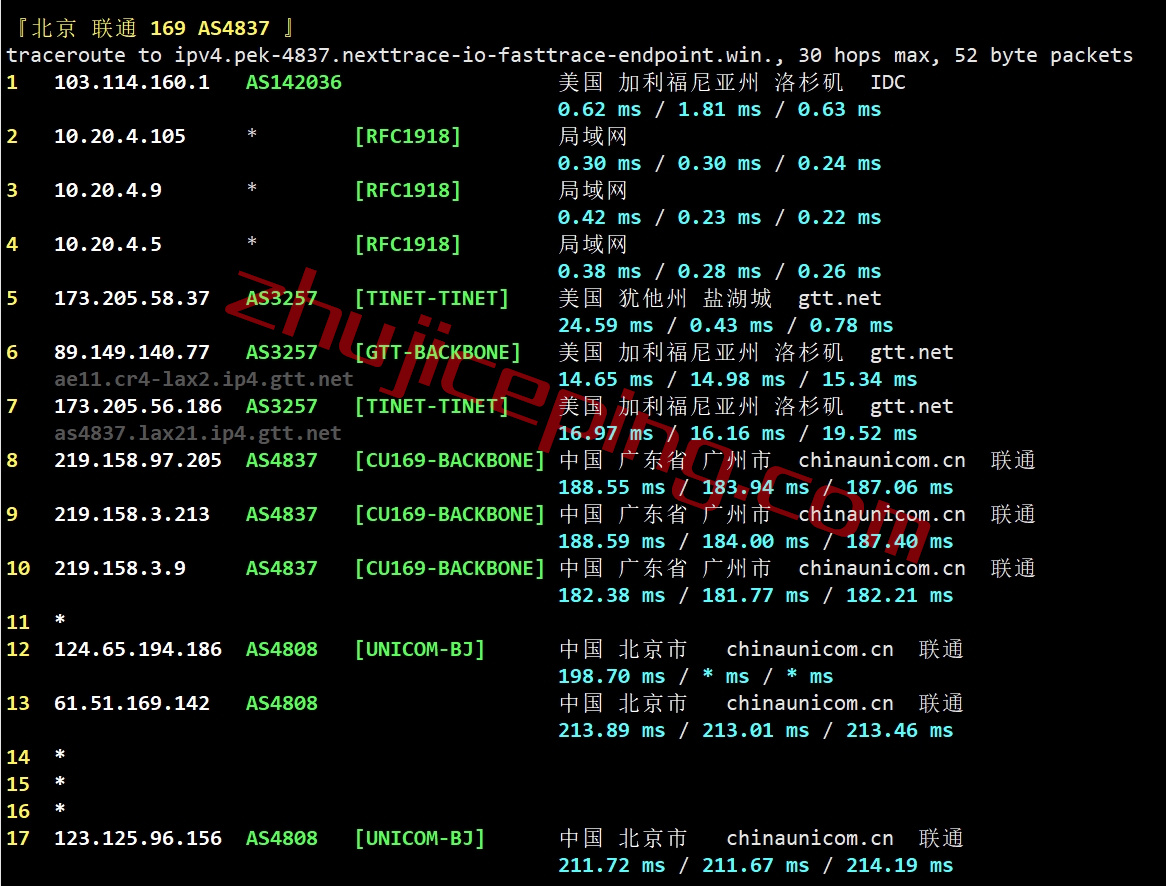Click the IP address 219.158.3.213
Viewport: 1166px width, 886px height.
coord(131,514)
